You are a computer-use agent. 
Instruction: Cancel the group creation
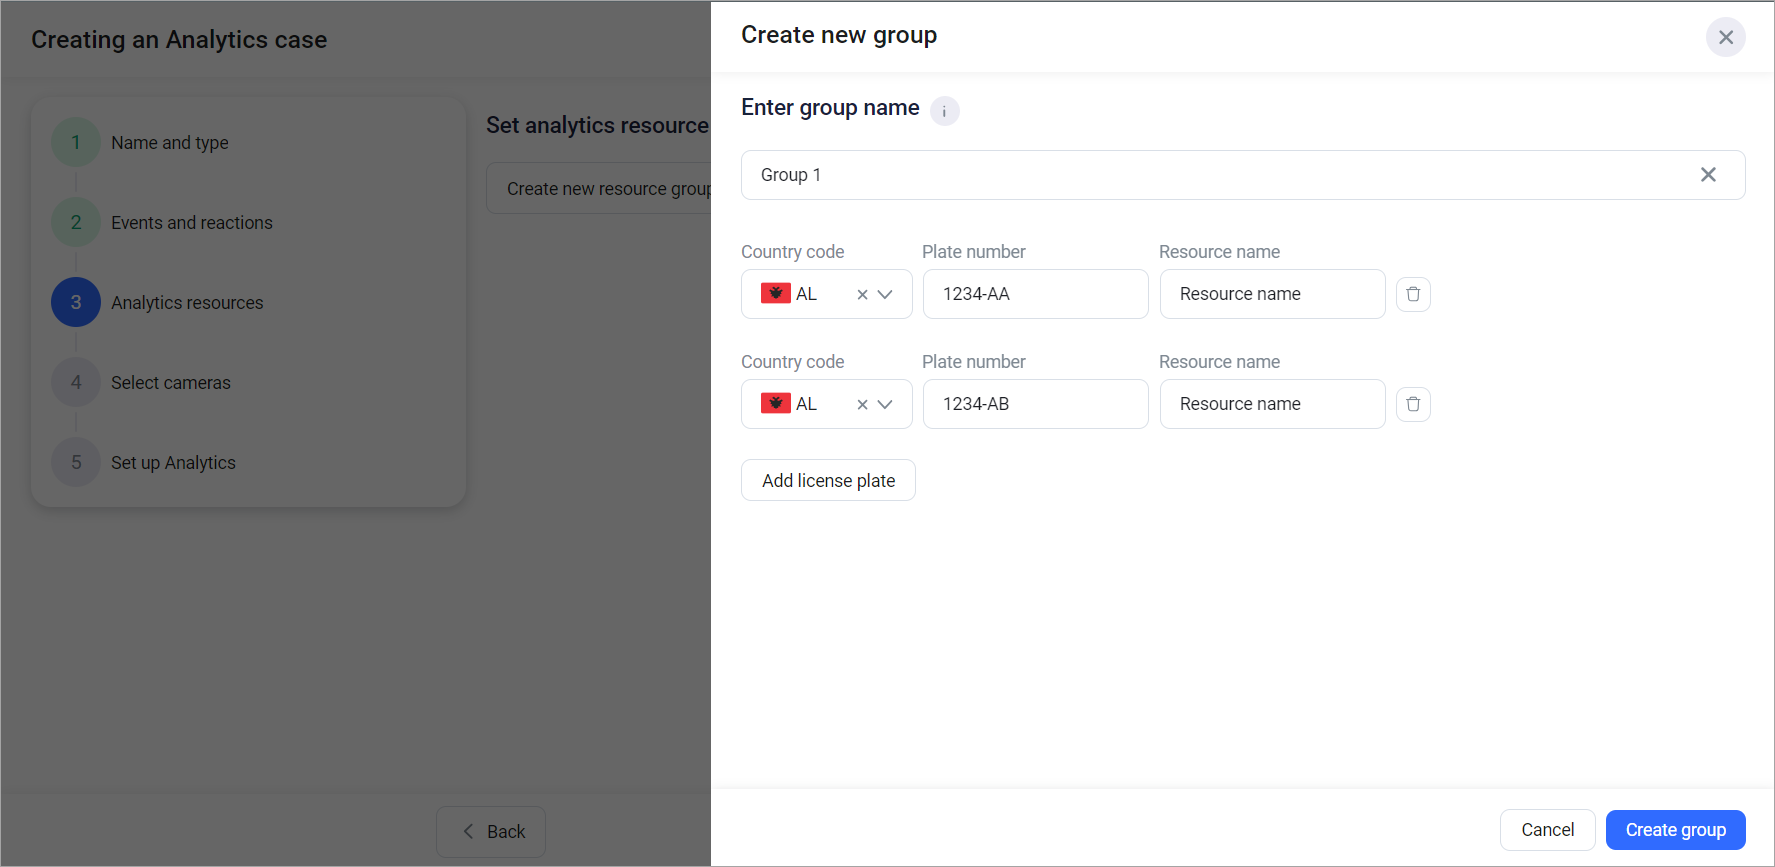1546,830
